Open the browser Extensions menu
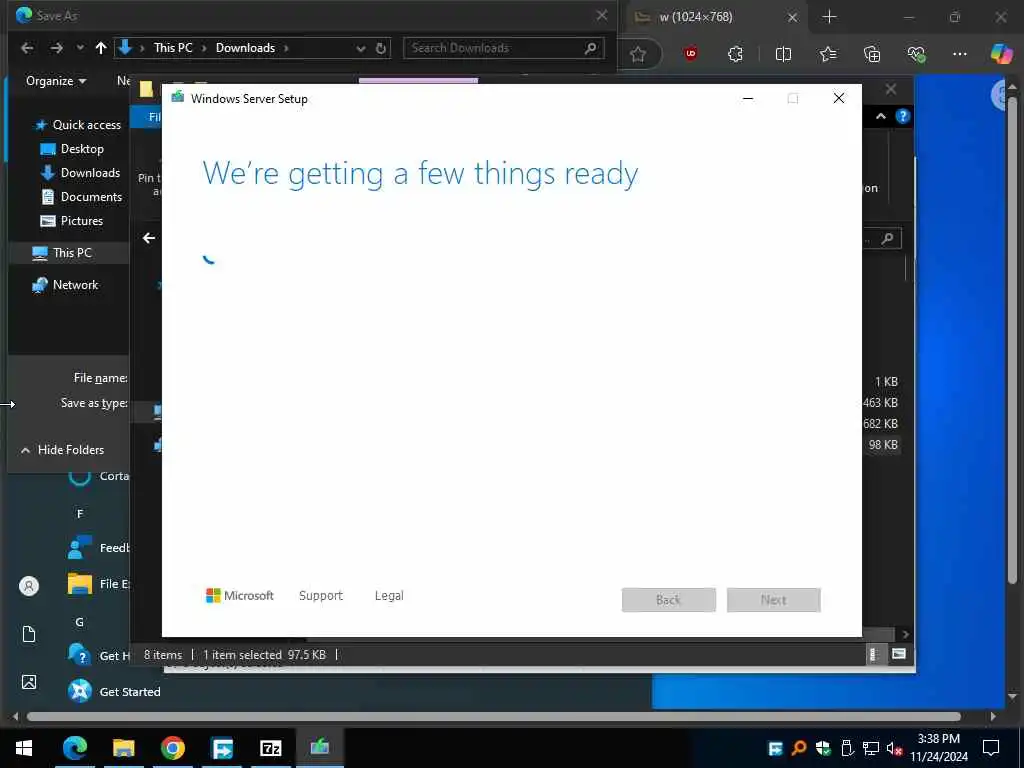Screen dimensions: 1024x768 click(735, 54)
